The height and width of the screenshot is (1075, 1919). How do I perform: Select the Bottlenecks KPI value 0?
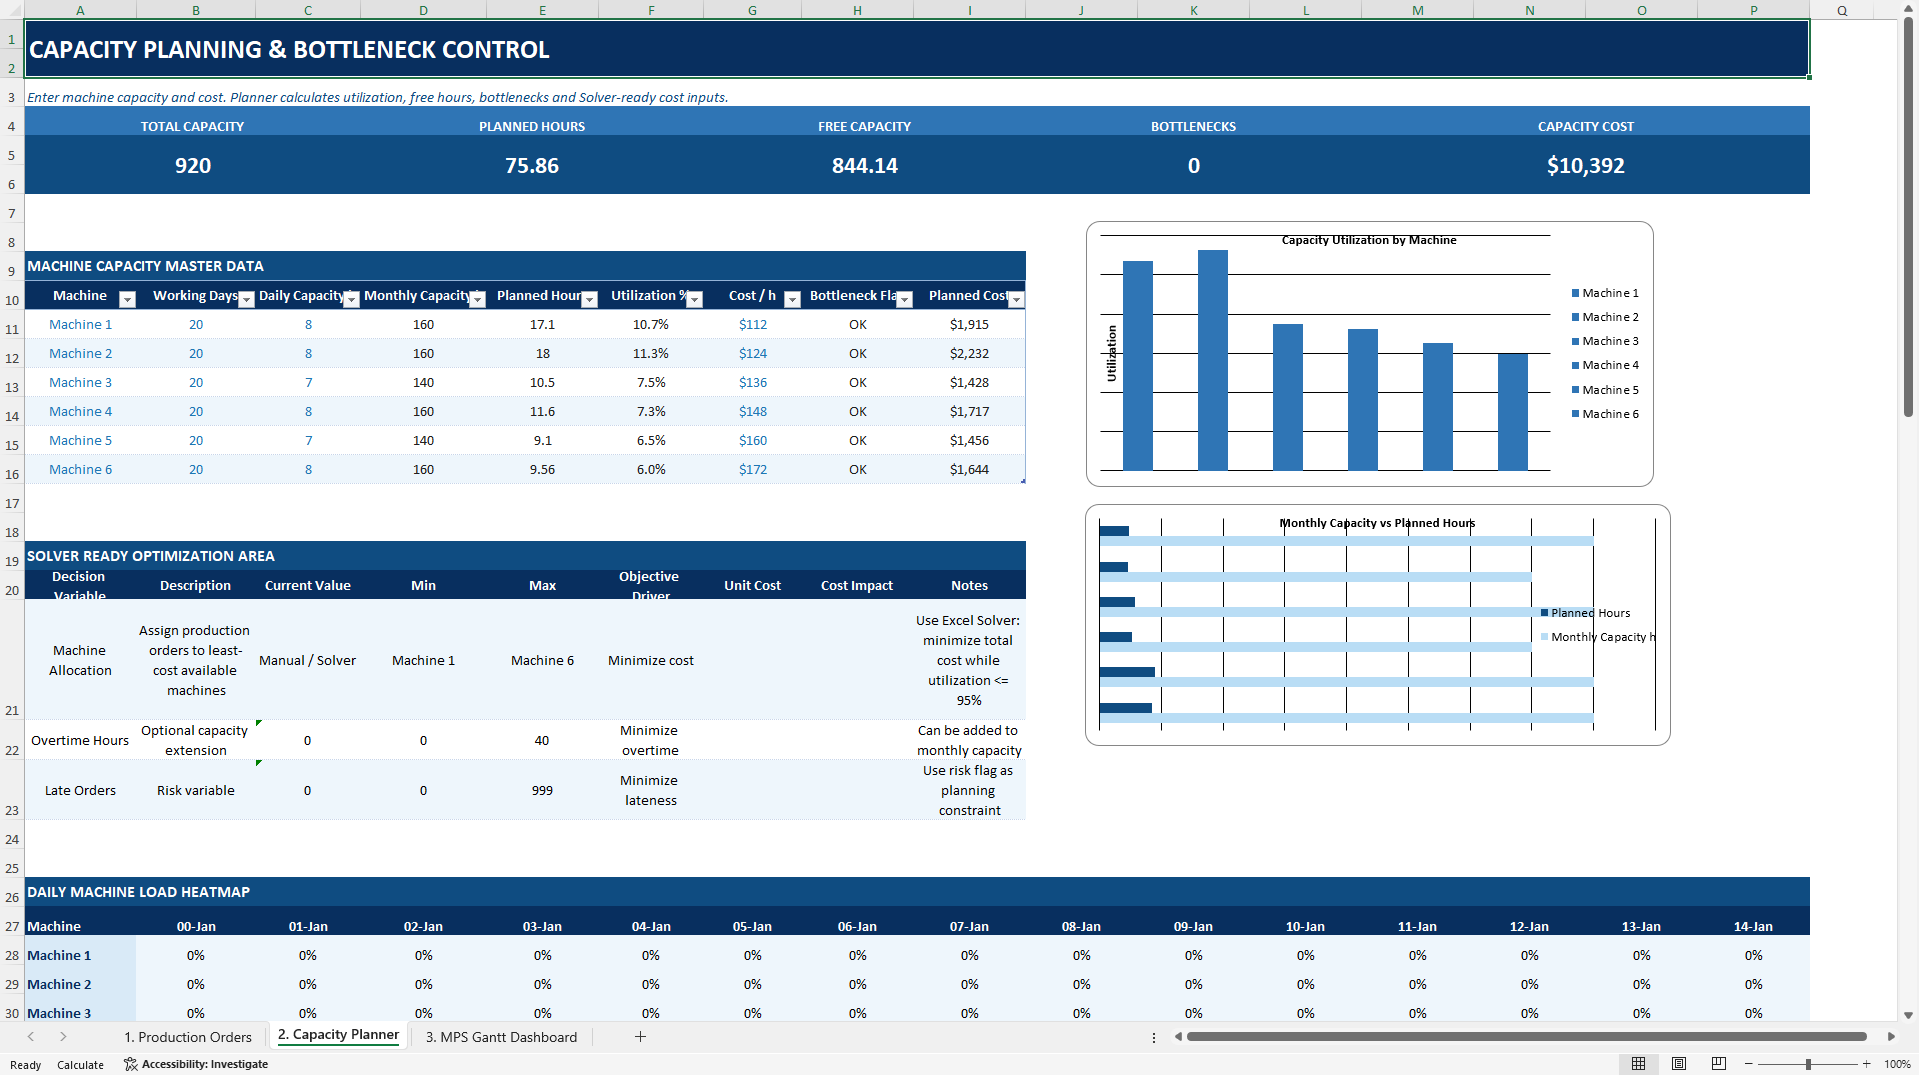pos(1194,166)
